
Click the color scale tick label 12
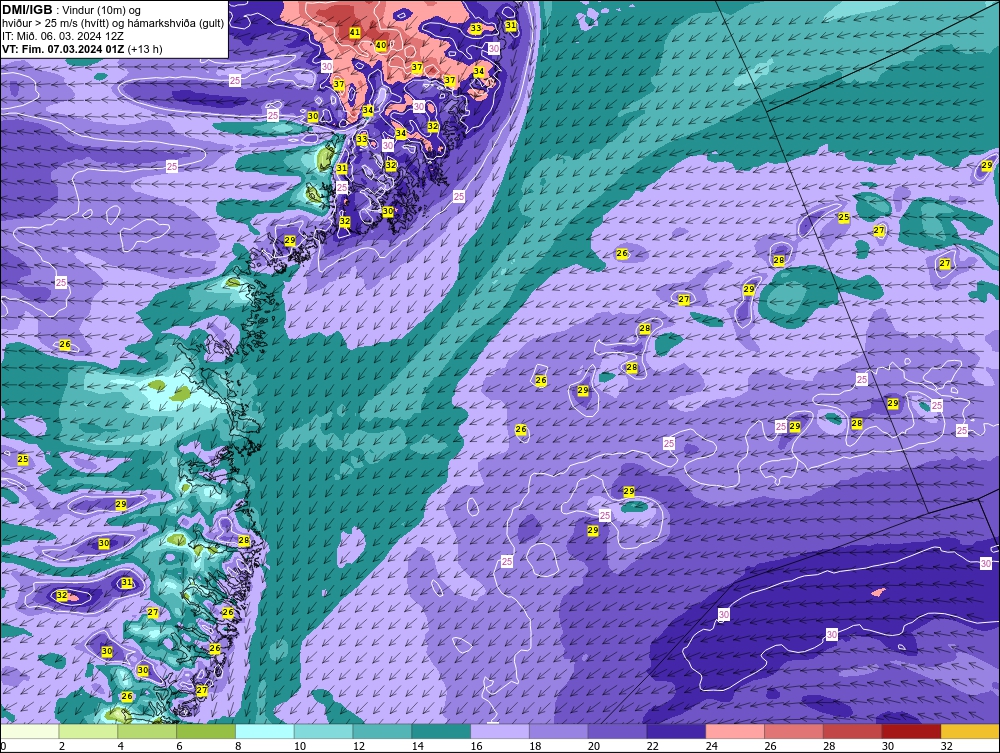coord(358,746)
